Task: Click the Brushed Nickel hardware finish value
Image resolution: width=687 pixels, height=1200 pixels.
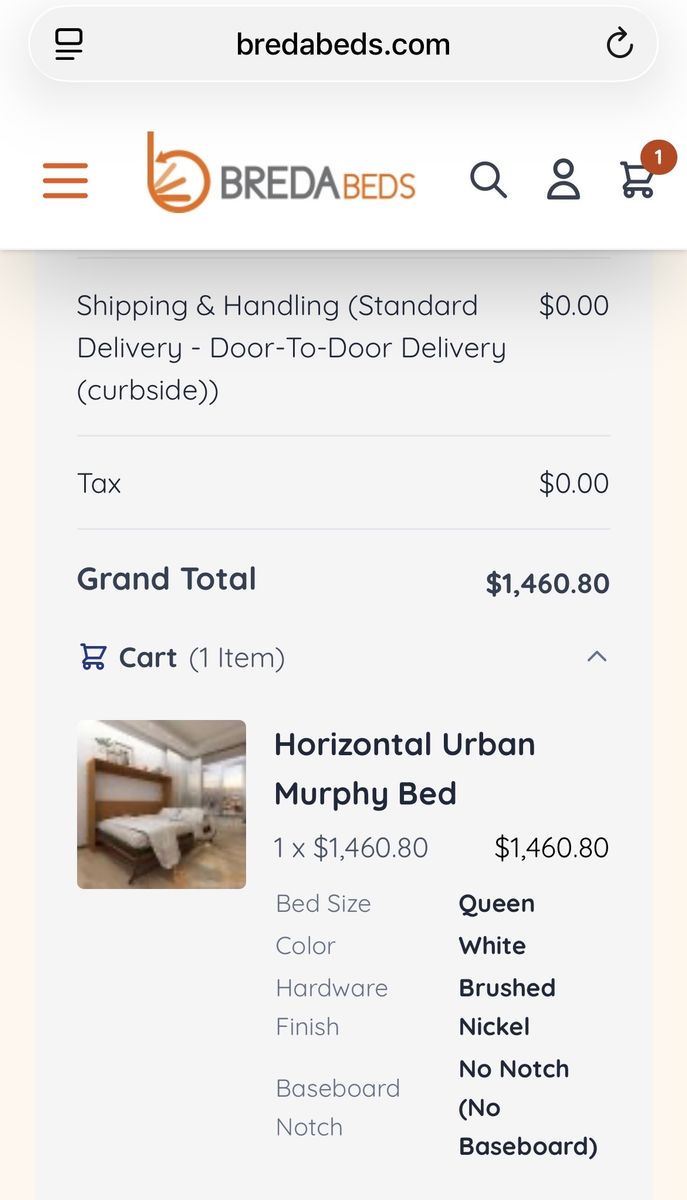Action: coord(506,1007)
